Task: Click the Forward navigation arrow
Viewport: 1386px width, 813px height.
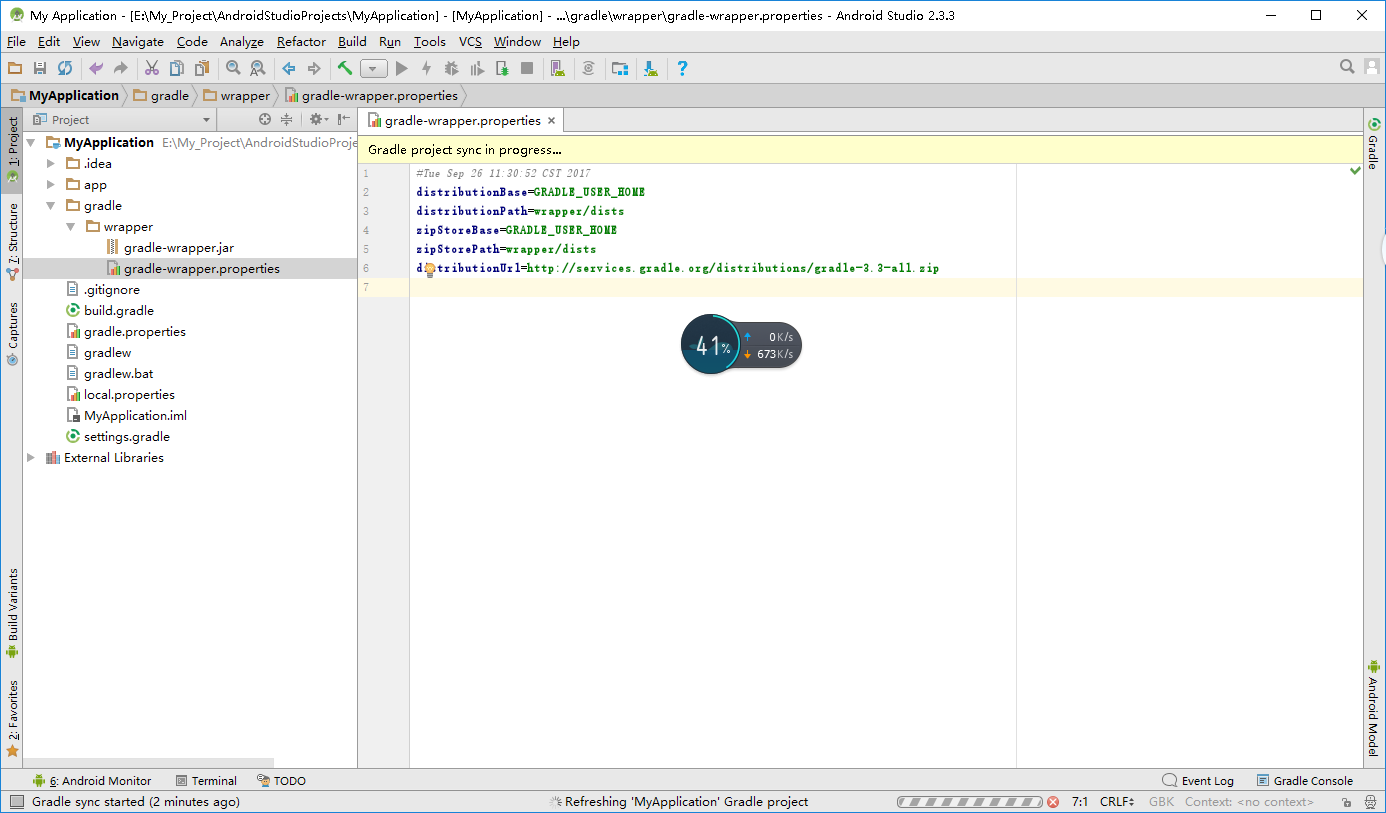Action: 314,68
